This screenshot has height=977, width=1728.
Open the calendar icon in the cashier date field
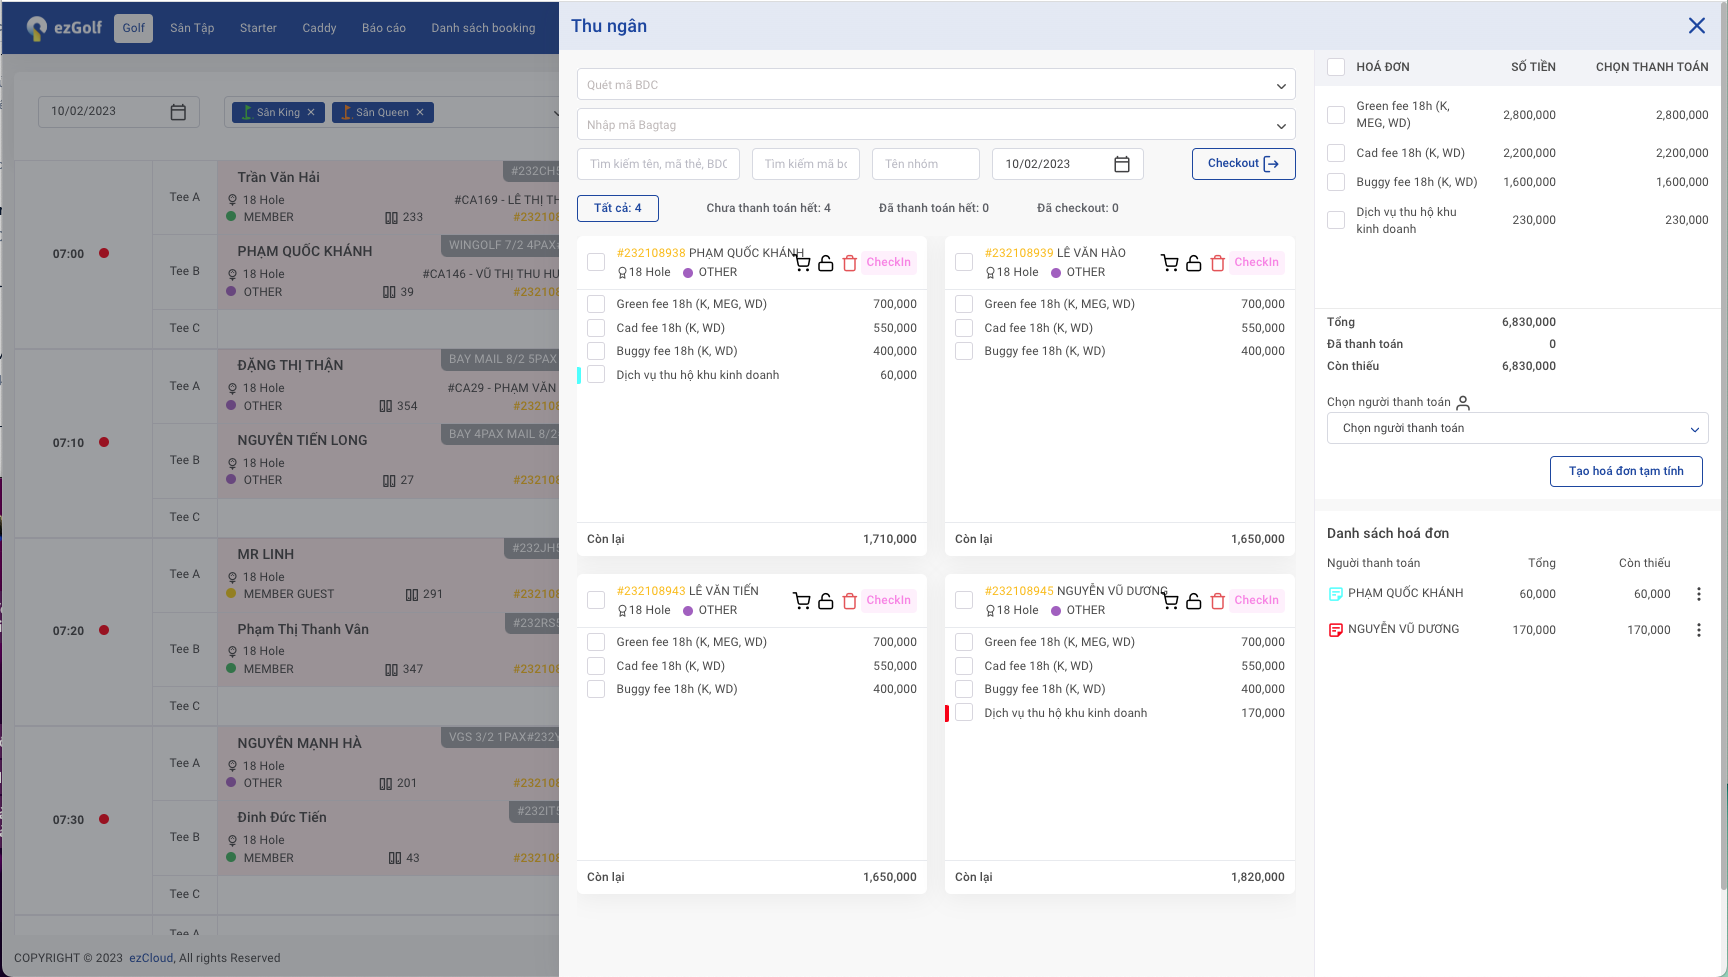tap(1122, 164)
